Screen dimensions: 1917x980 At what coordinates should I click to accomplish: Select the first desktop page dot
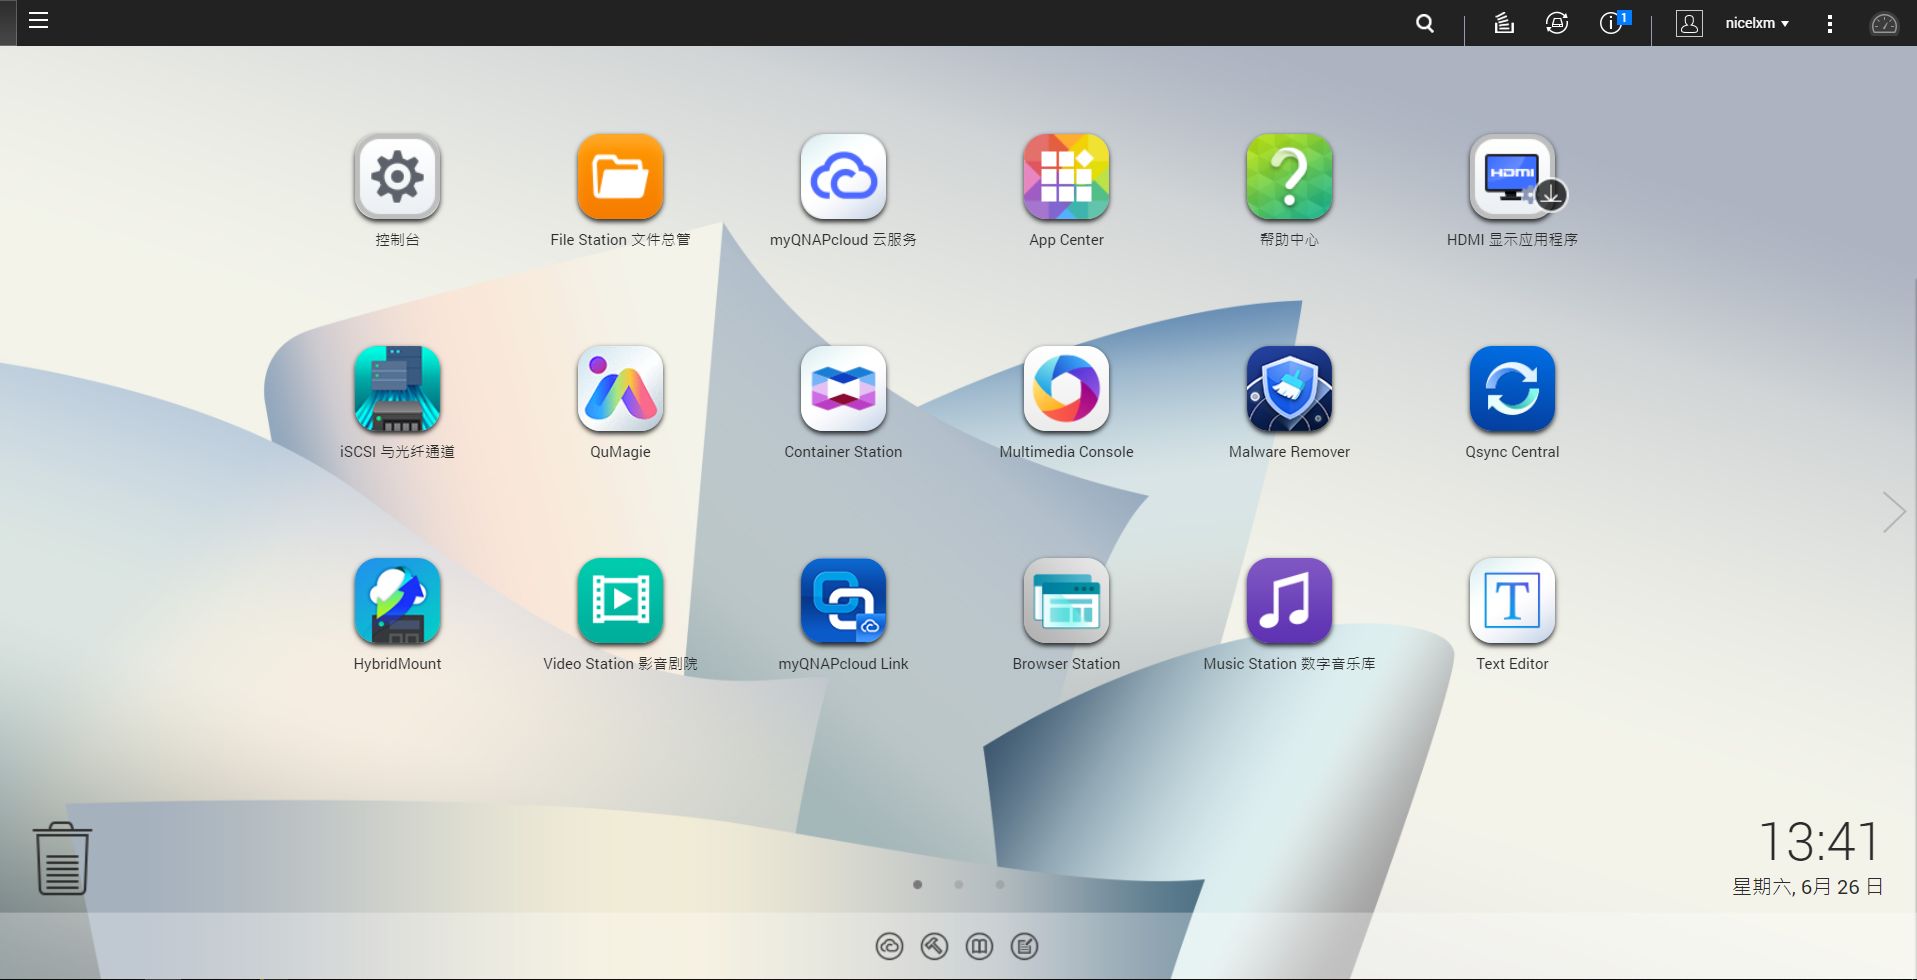click(x=917, y=884)
